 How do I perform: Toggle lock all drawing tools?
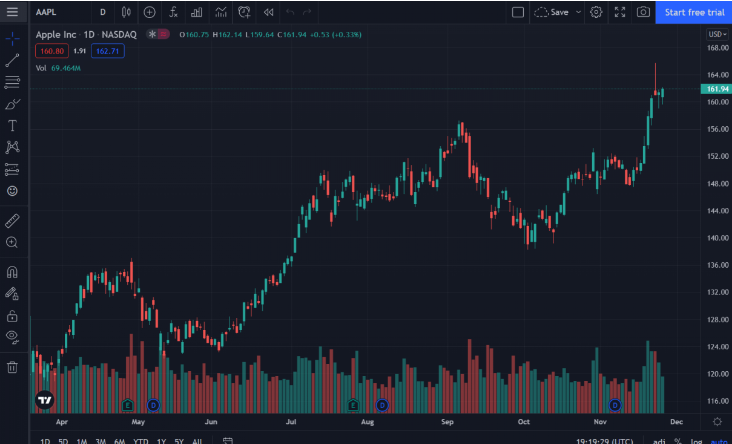[x=12, y=316]
